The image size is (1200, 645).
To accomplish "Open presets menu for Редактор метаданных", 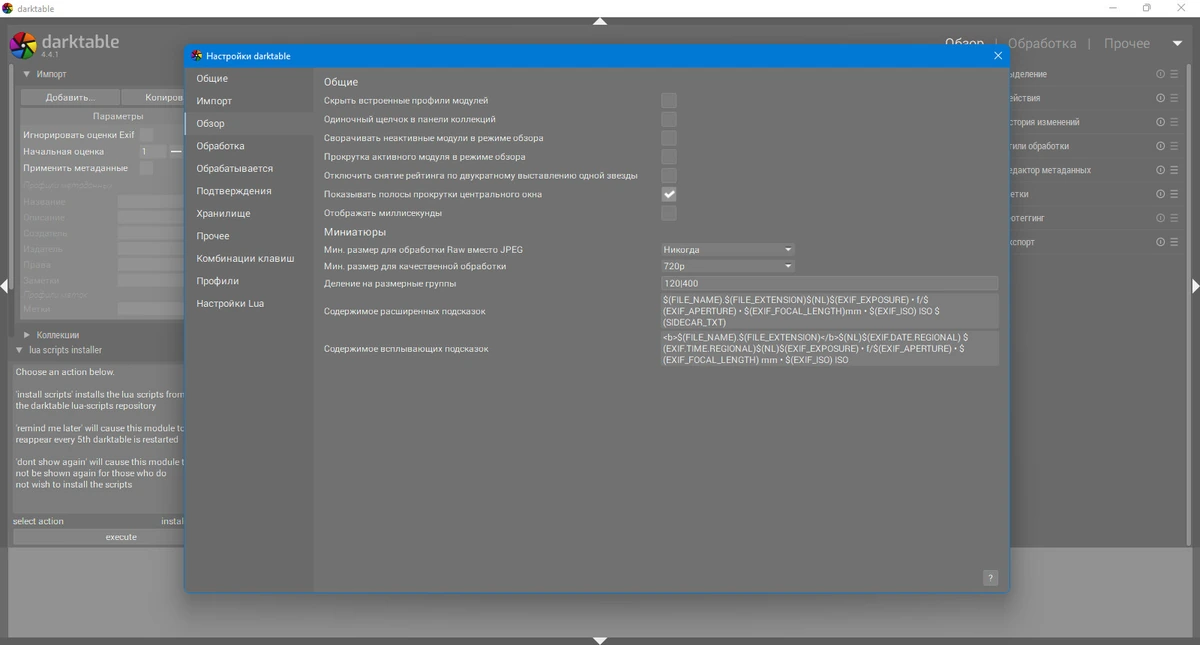I will [x=1175, y=170].
